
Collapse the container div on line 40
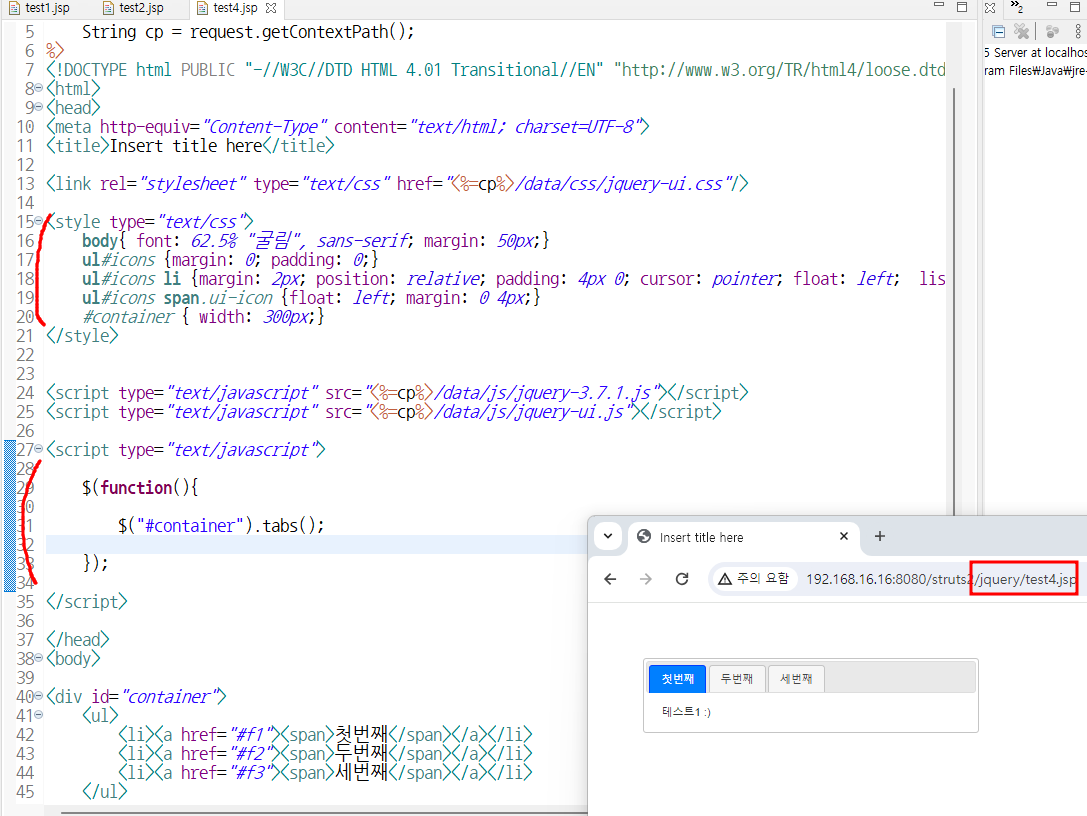39,696
